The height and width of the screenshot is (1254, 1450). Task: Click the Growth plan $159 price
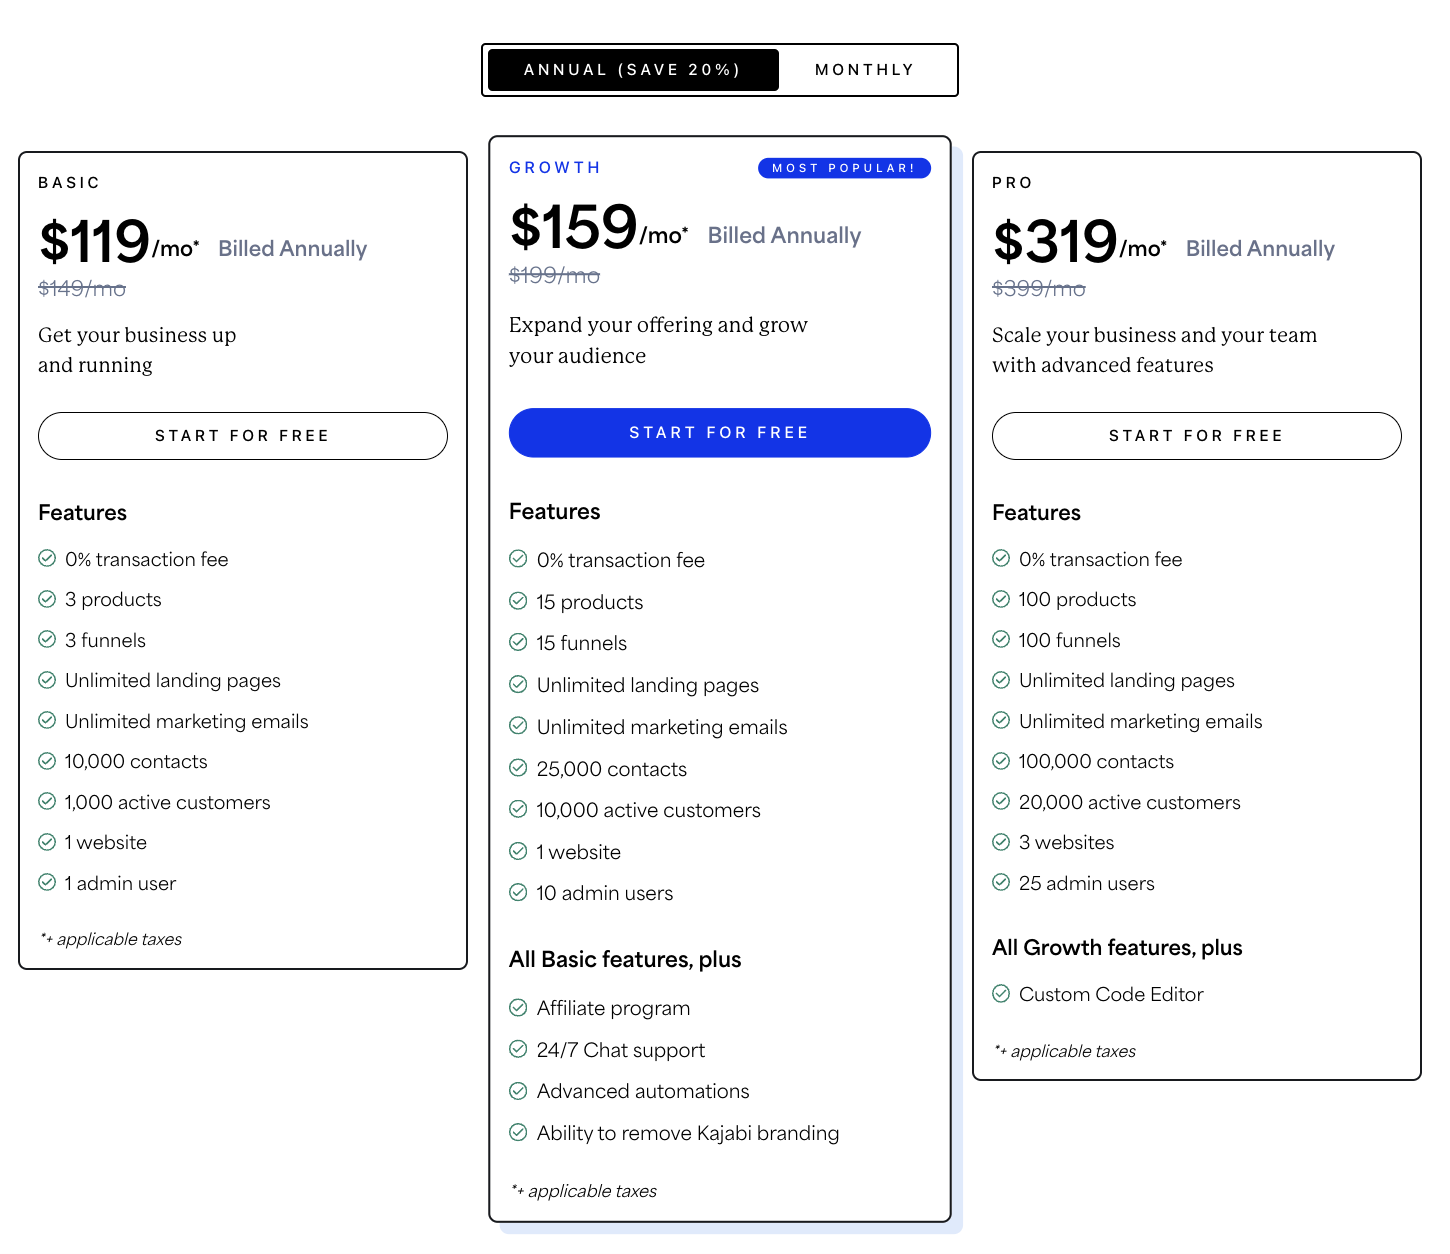574,227
